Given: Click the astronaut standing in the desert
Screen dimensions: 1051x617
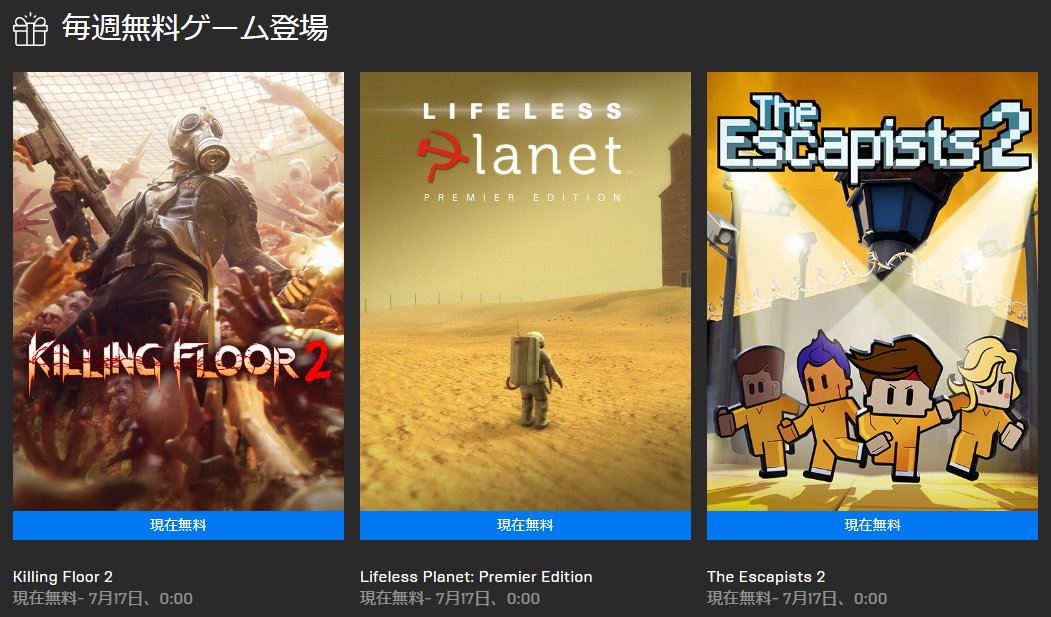Looking at the screenshot, I should pos(533,379).
